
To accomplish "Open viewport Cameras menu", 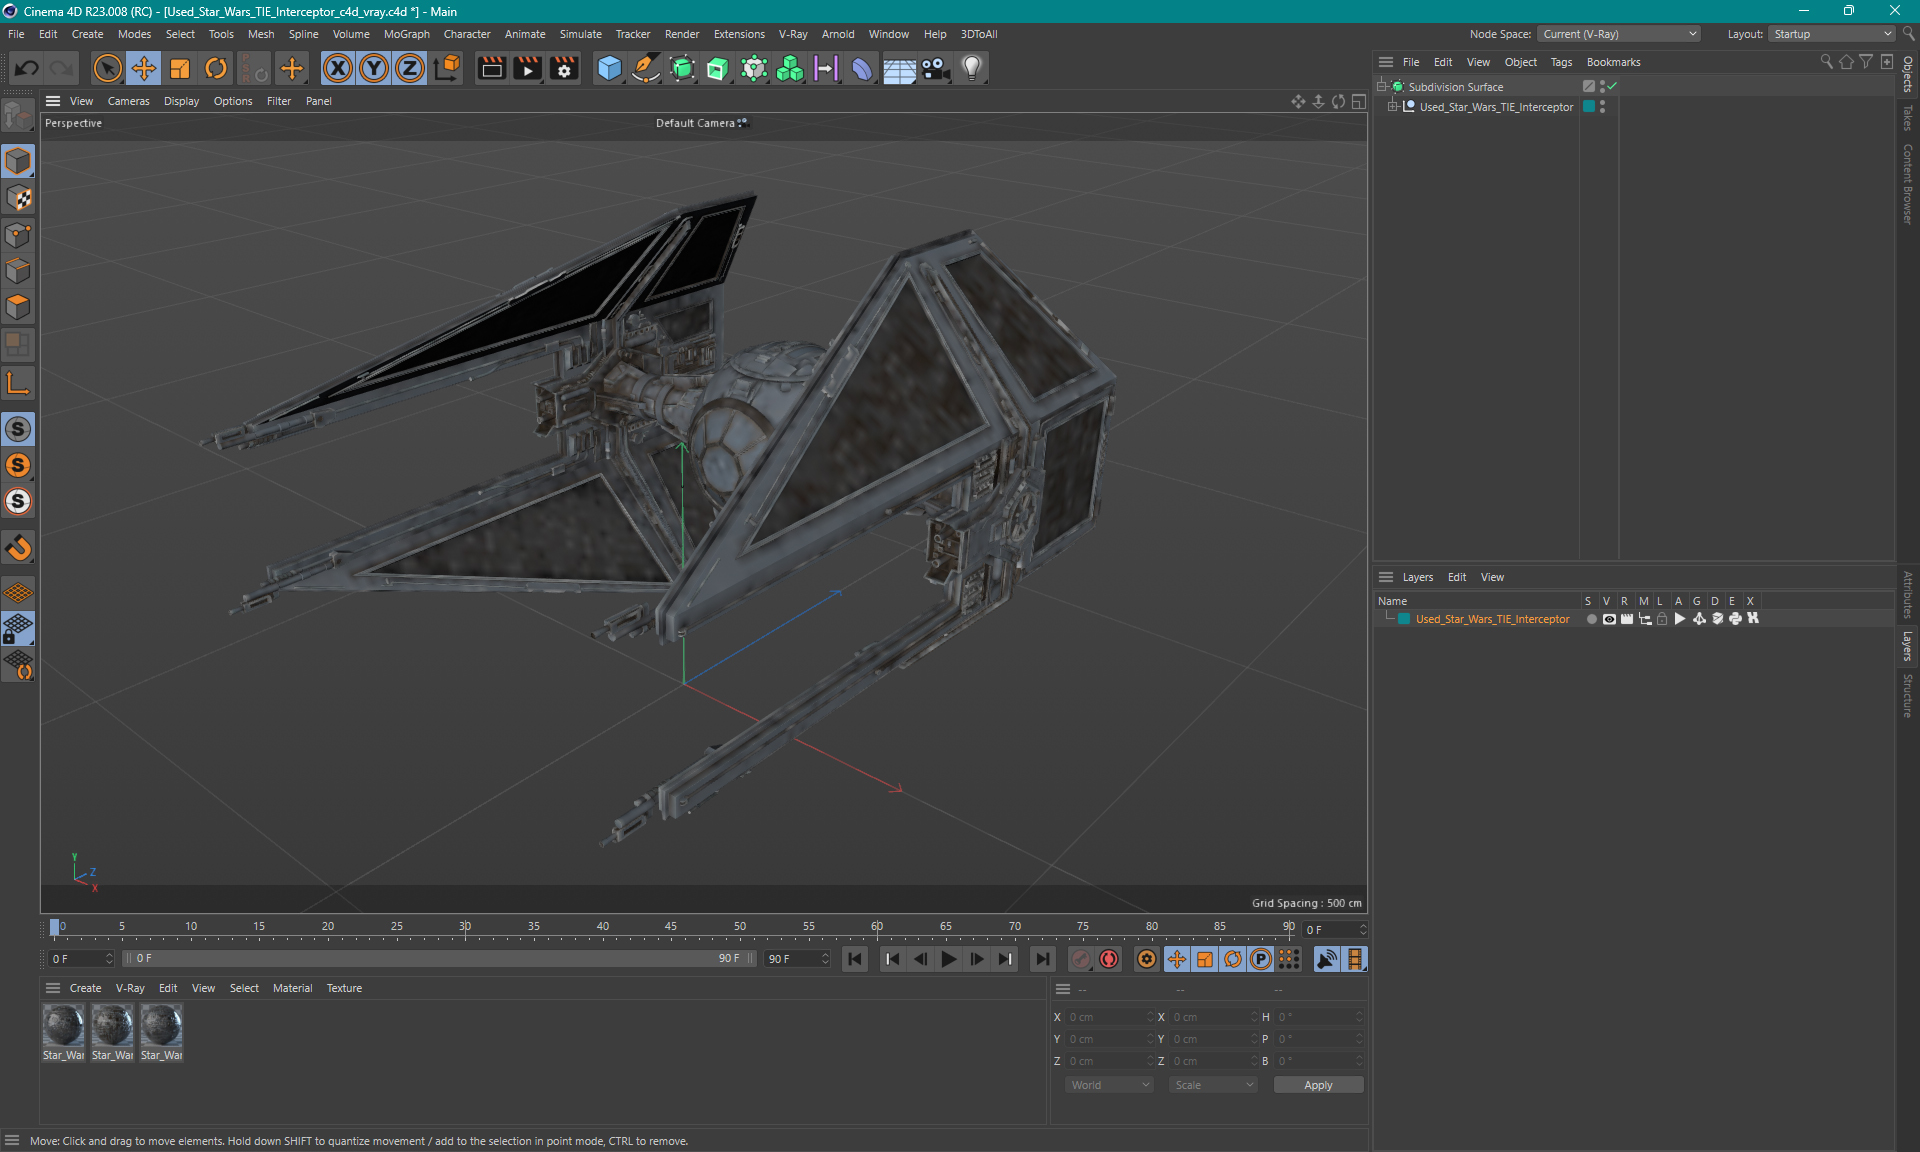I will [128, 101].
